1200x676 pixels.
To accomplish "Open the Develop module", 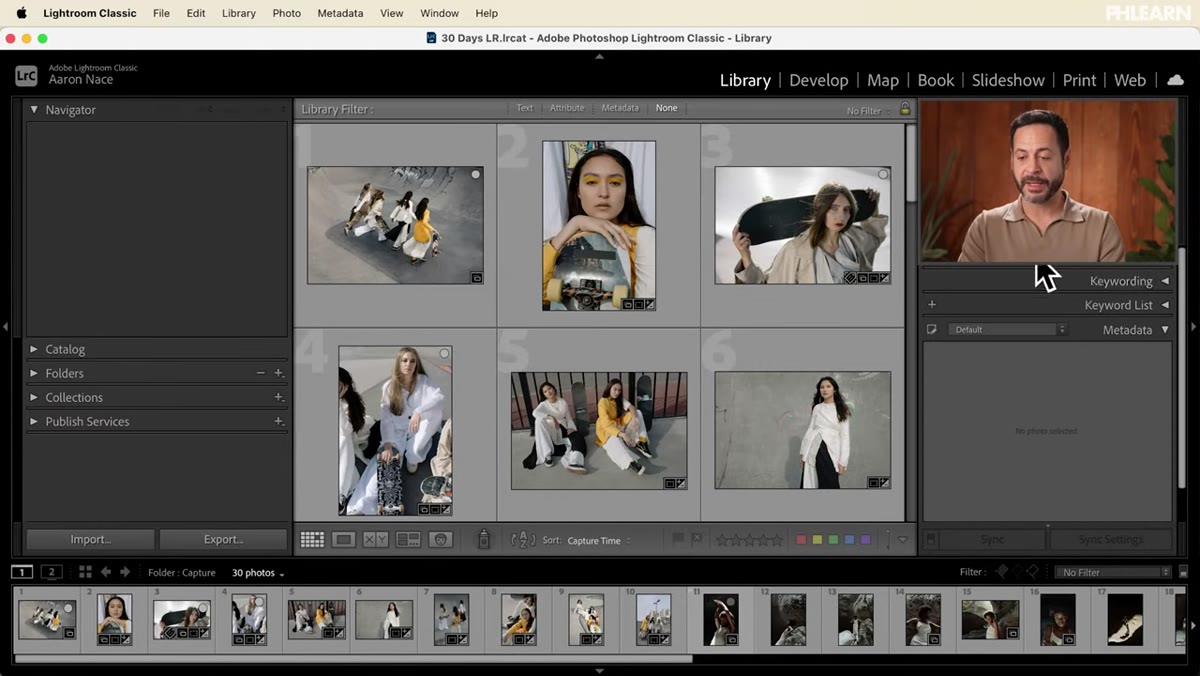I will pyautogui.click(x=818, y=80).
